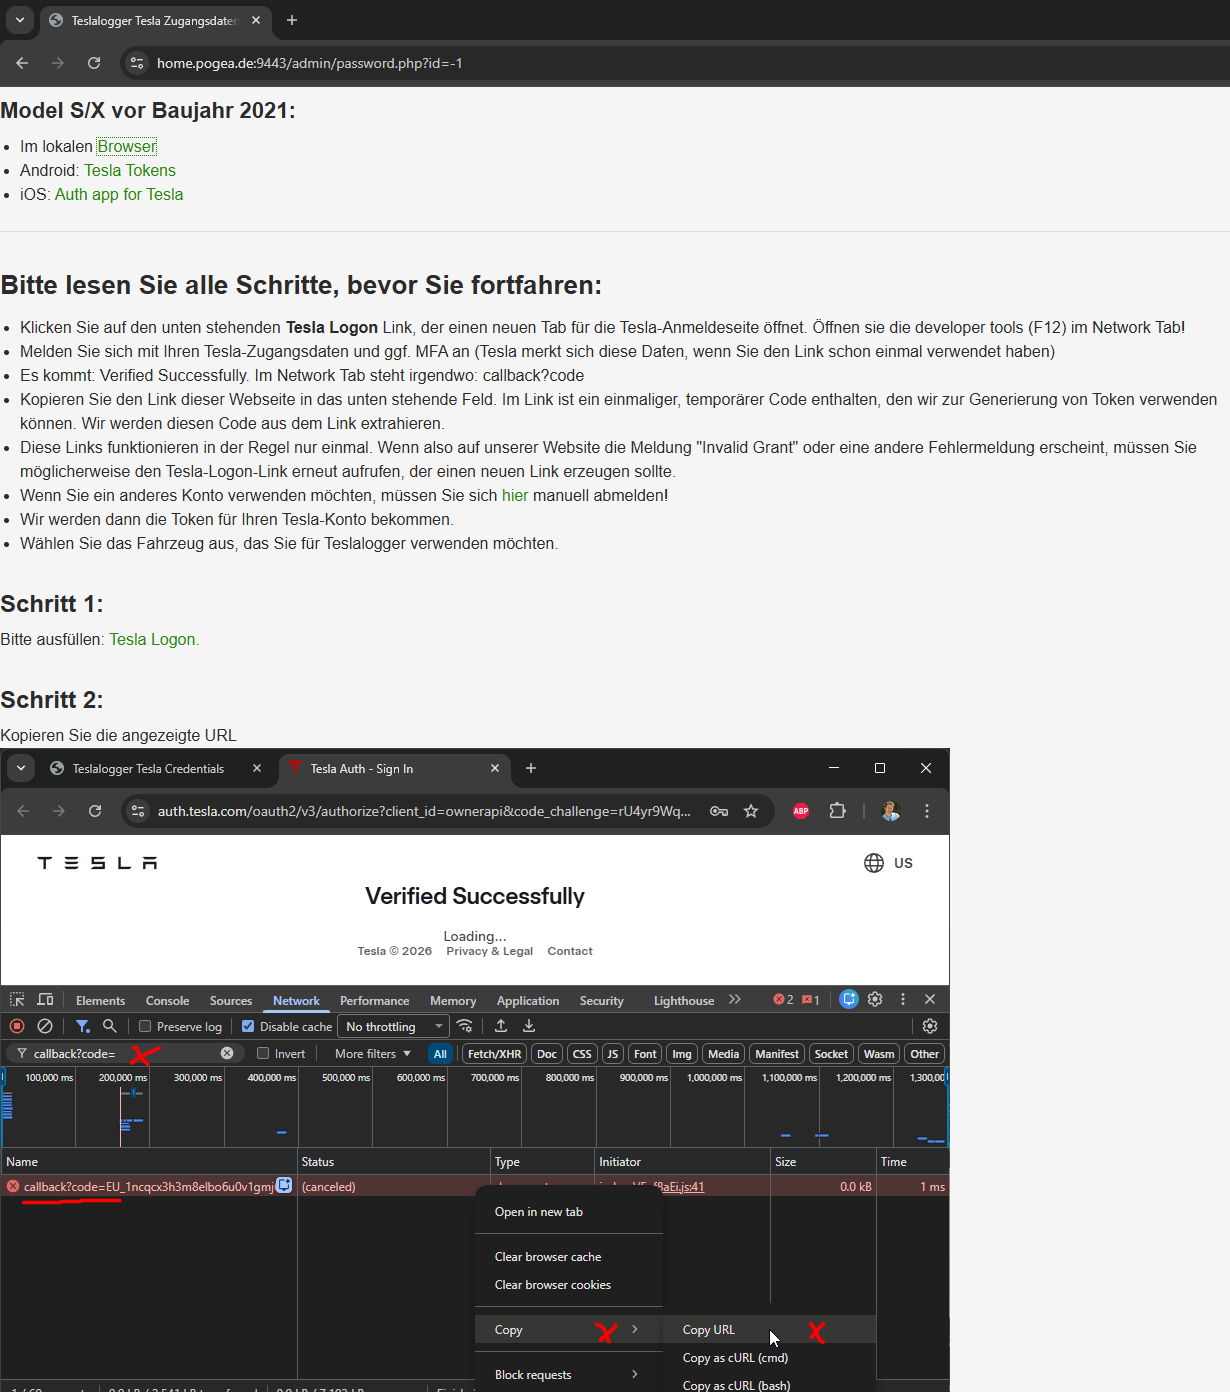The height and width of the screenshot is (1392, 1230).
Task: Expand the More filters dropdown
Action: click(372, 1053)
